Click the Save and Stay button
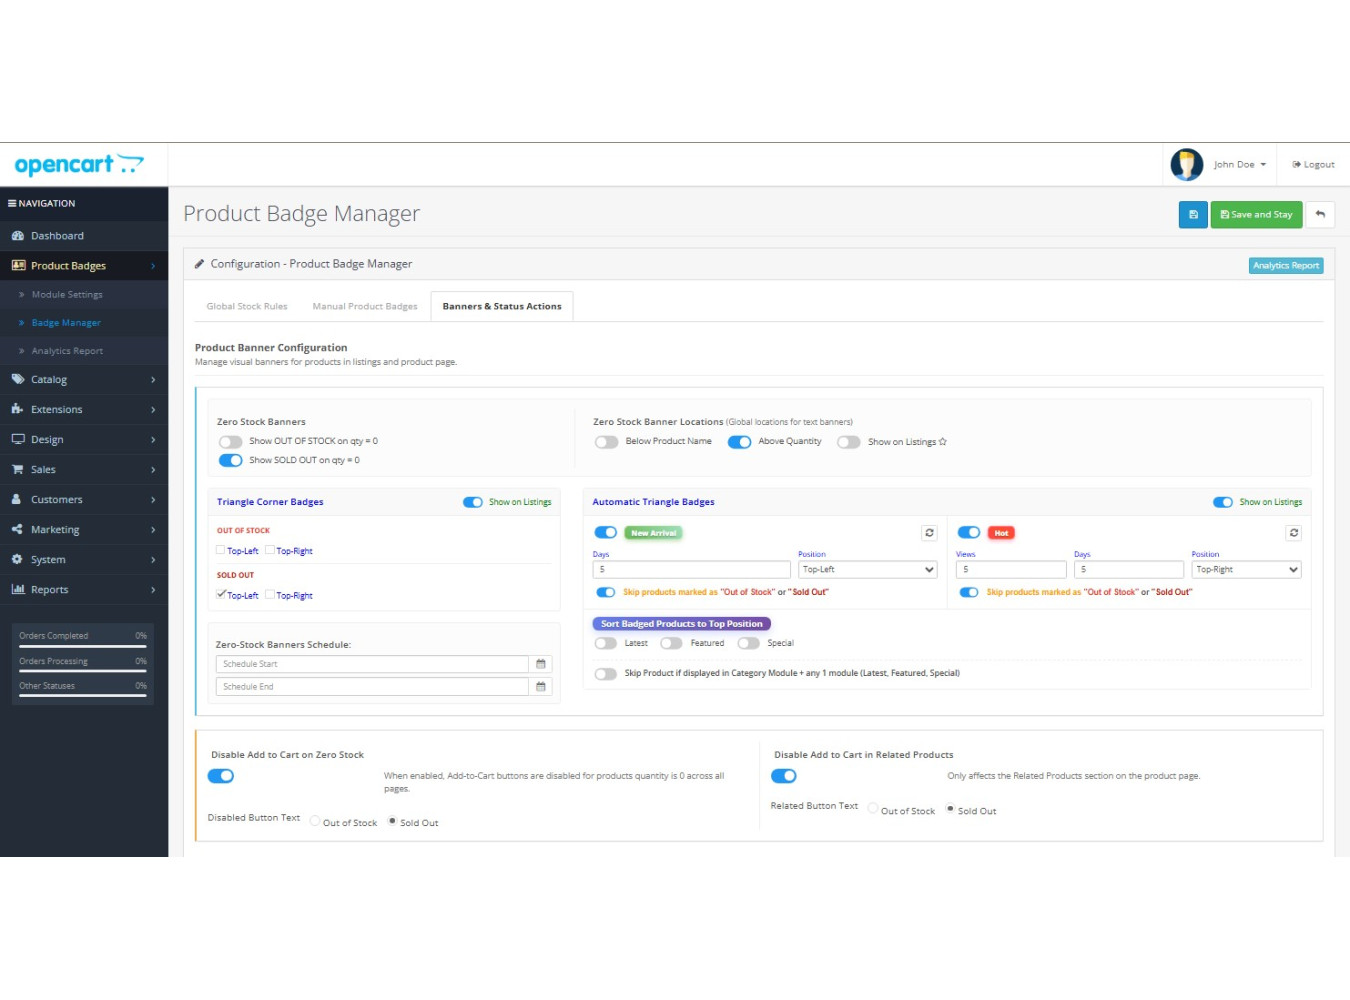The width and height of the screenshot is (1350, 1000). pyautogui.click(x=1256, y=215)
